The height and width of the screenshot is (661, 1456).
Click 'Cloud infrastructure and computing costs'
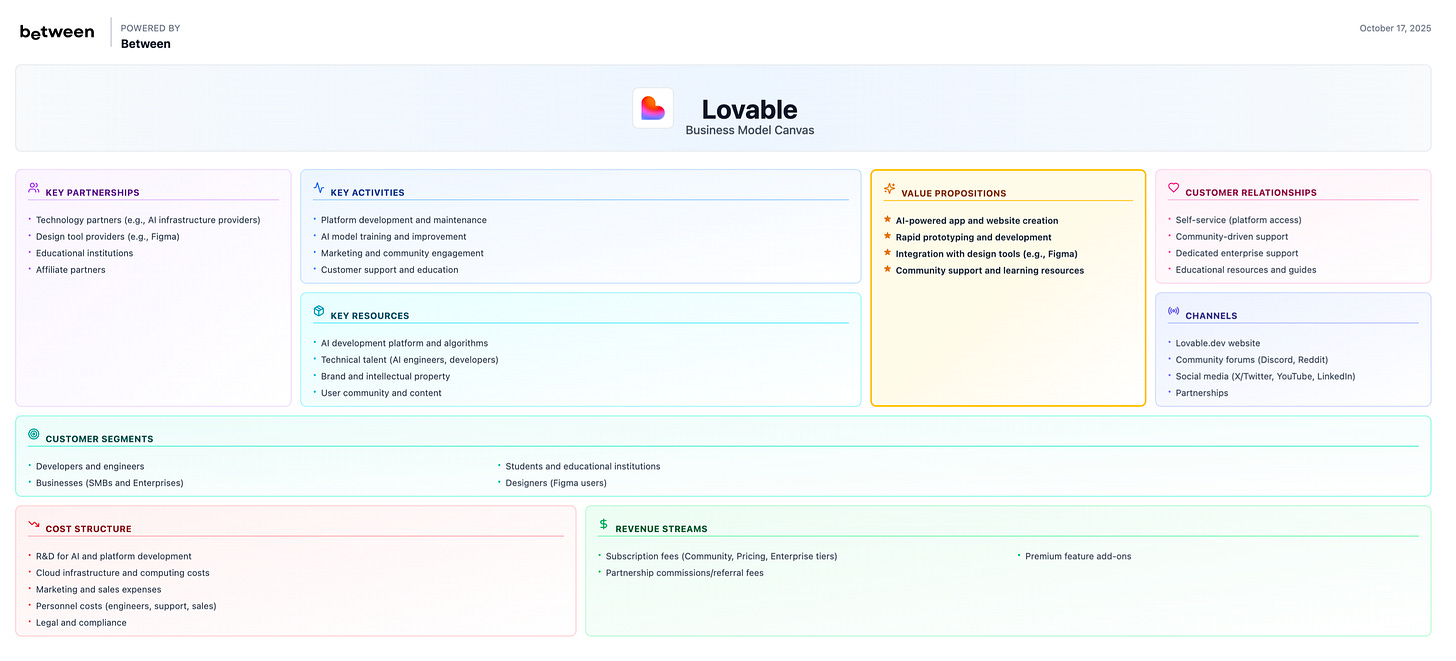click(123, 573)
